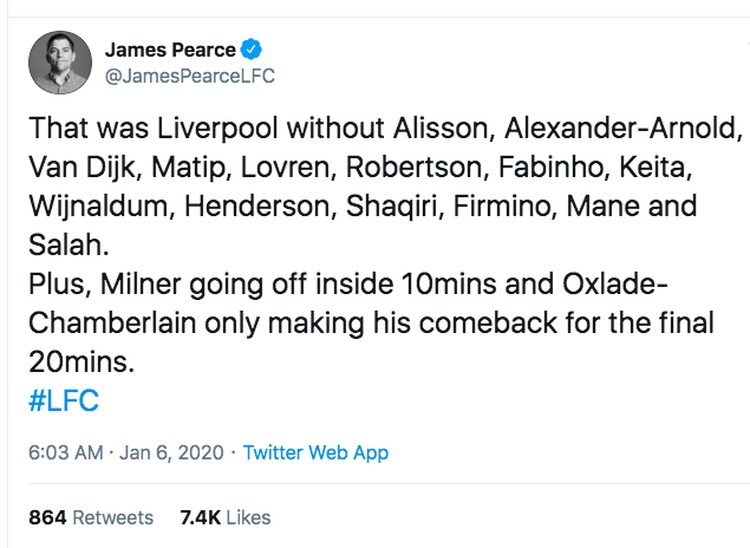Click the blue verified badge icon
750x548 pixels.
click(254, 50)
